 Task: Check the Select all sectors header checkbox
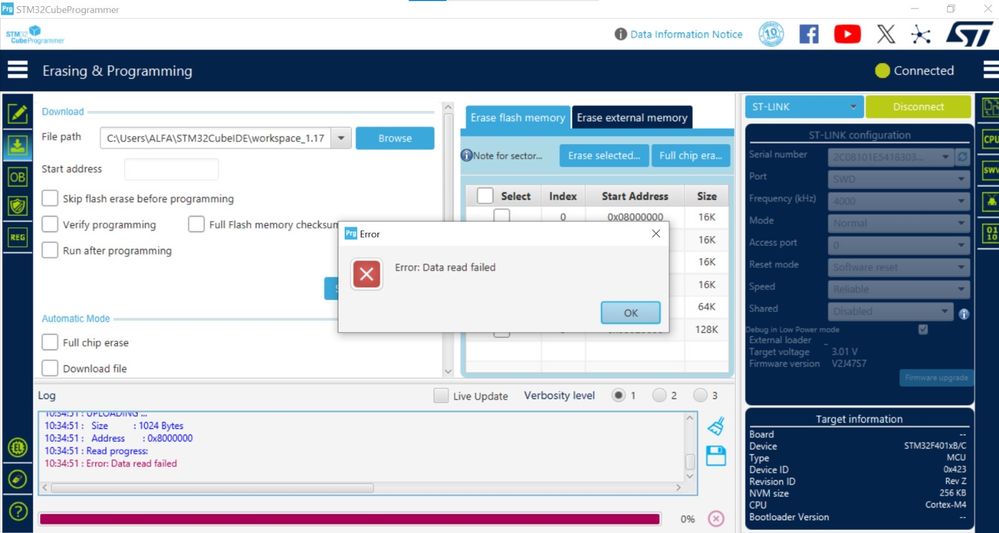tap(485, 196)
